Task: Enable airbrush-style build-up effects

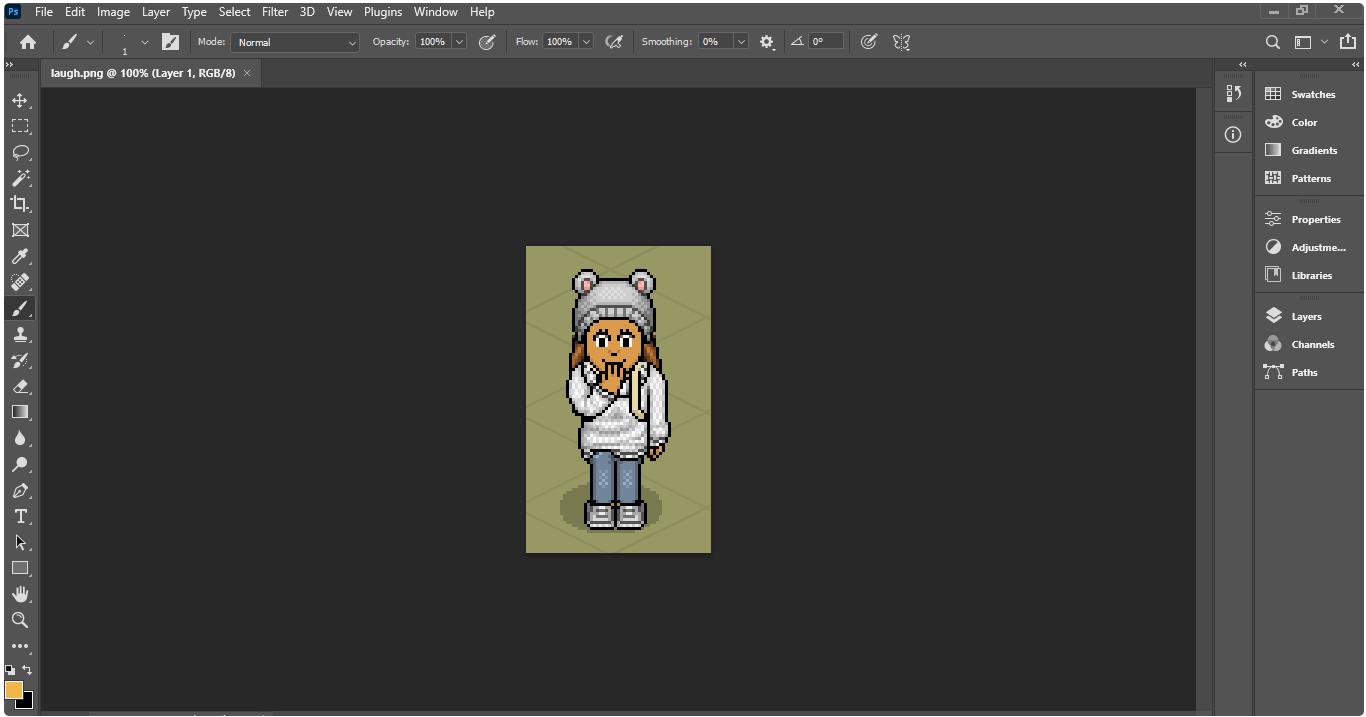Action: tap(614, 42)
